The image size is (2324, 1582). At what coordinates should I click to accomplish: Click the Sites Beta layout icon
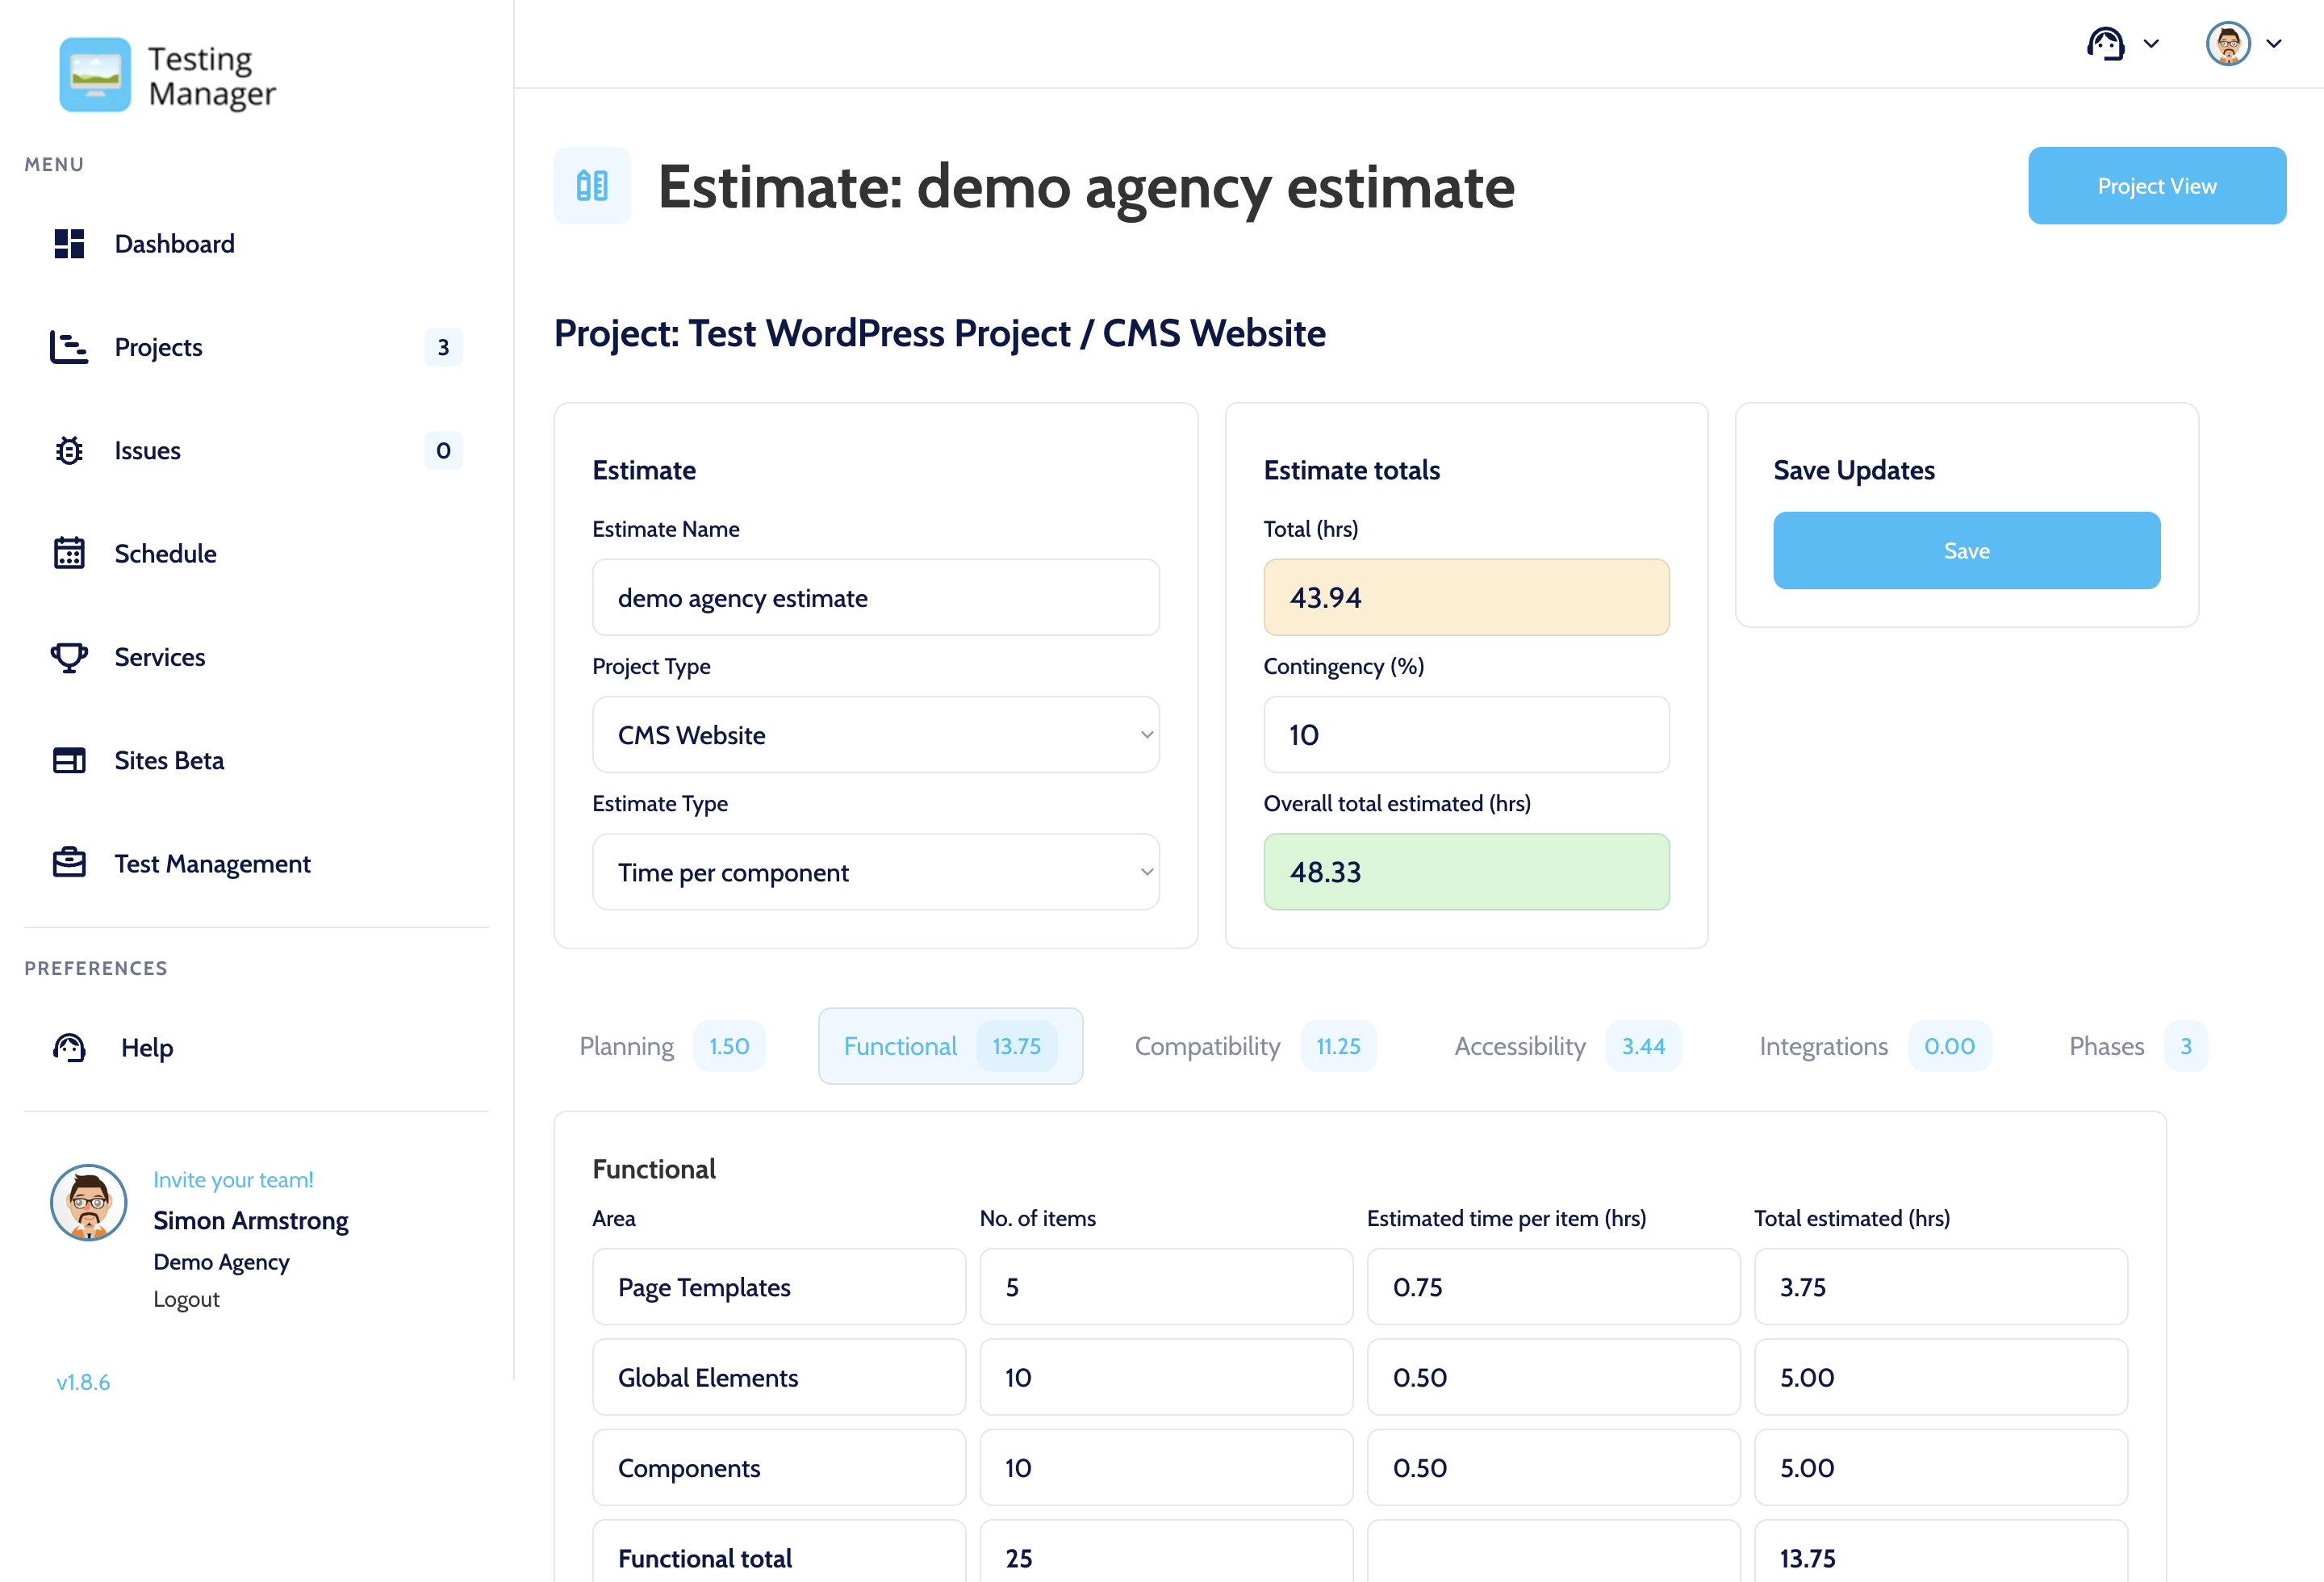69,760
